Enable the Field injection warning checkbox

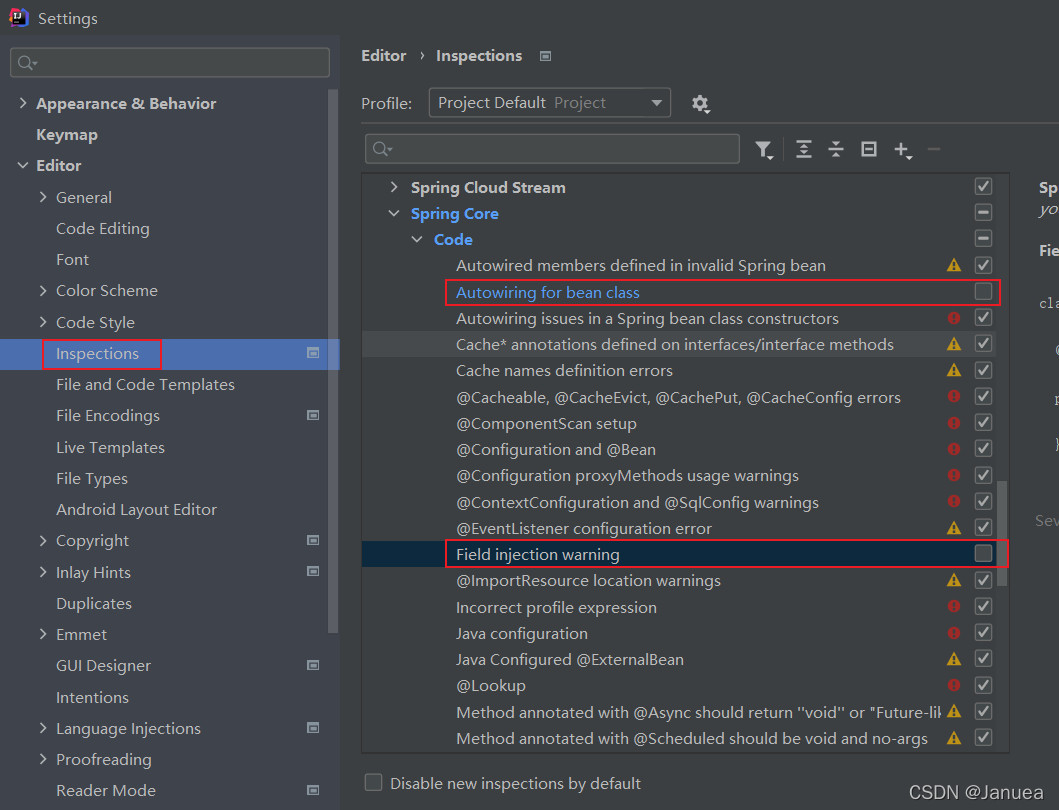[x=983, y=553]
